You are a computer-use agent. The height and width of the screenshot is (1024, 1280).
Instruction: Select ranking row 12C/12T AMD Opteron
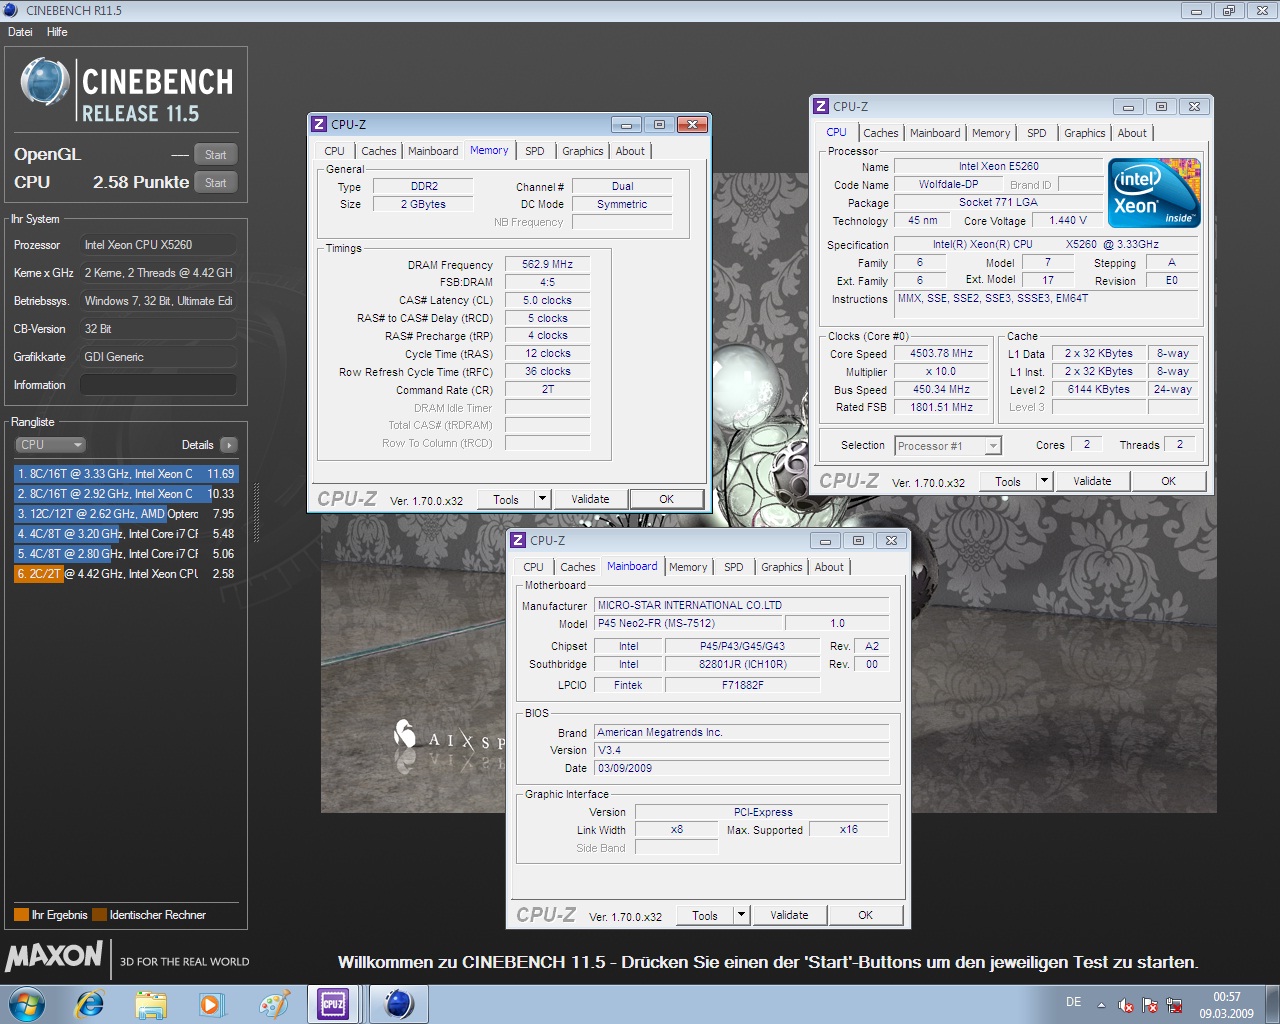(126, 514)
